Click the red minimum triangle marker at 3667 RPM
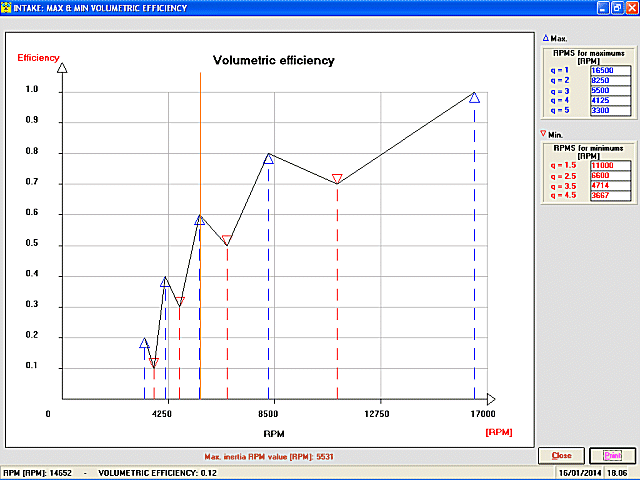Image resolution: width=640 pixels, height=480 pixels. 153,362
